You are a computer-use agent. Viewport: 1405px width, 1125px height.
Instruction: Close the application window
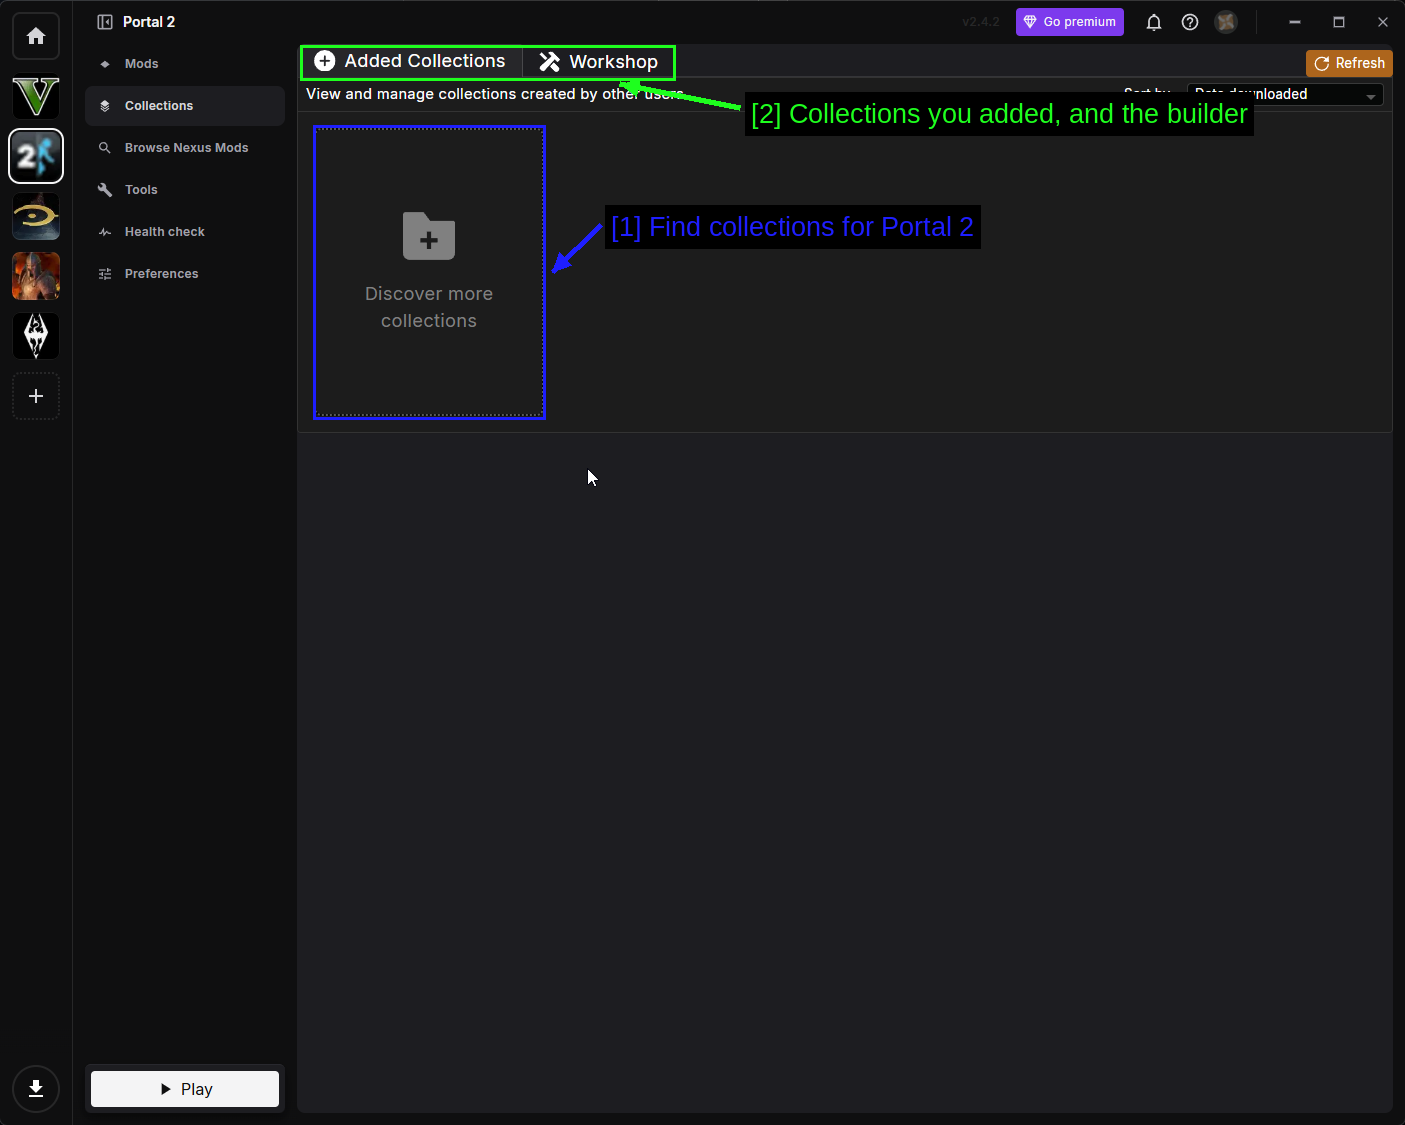1383,22
